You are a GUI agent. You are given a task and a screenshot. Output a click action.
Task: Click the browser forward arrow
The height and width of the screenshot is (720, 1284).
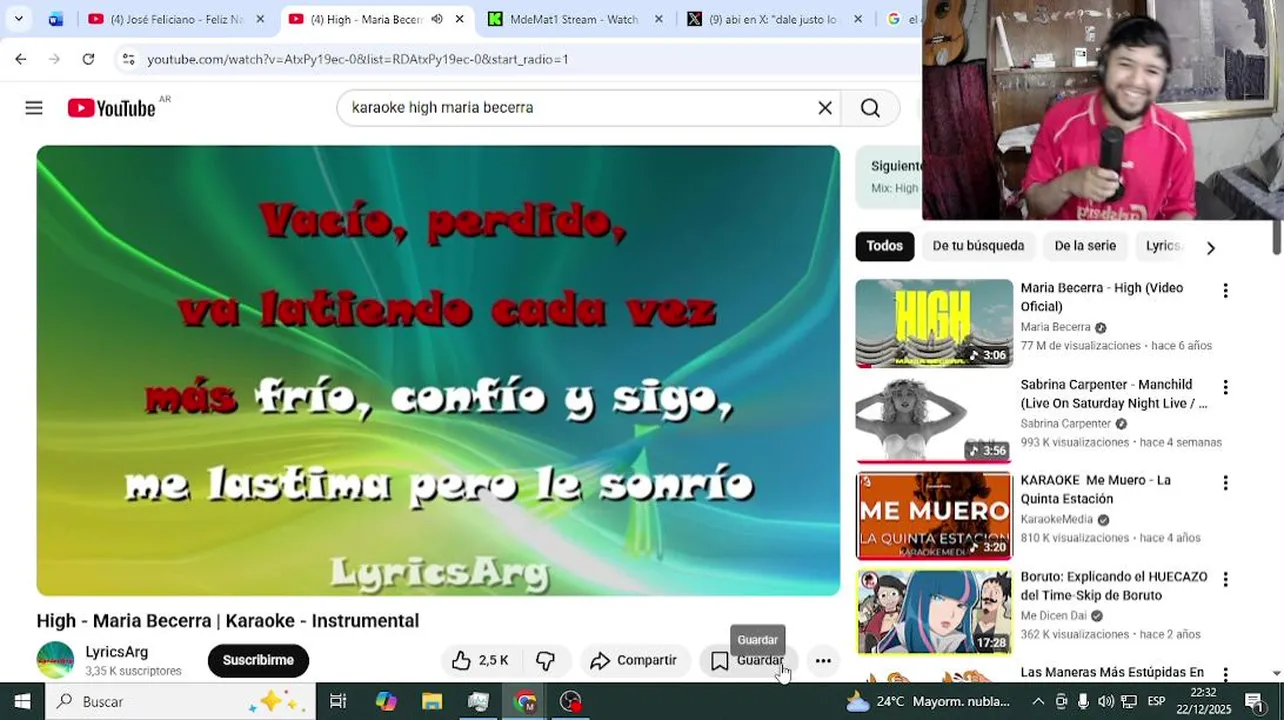tap(54, 59)
